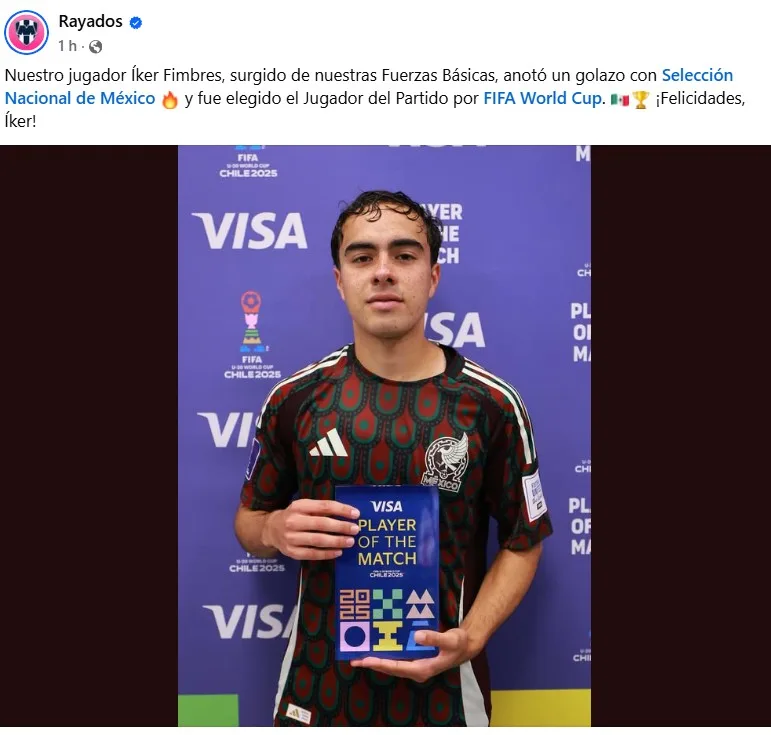
Task: Click the Rayados page name
Action: click(90, 21)
